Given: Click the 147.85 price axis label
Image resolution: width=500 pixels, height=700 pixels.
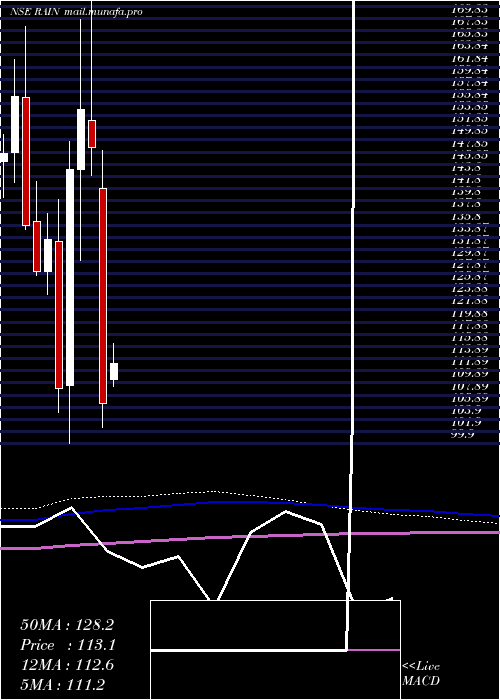Looking at the screenshot, I should (469, 144).
